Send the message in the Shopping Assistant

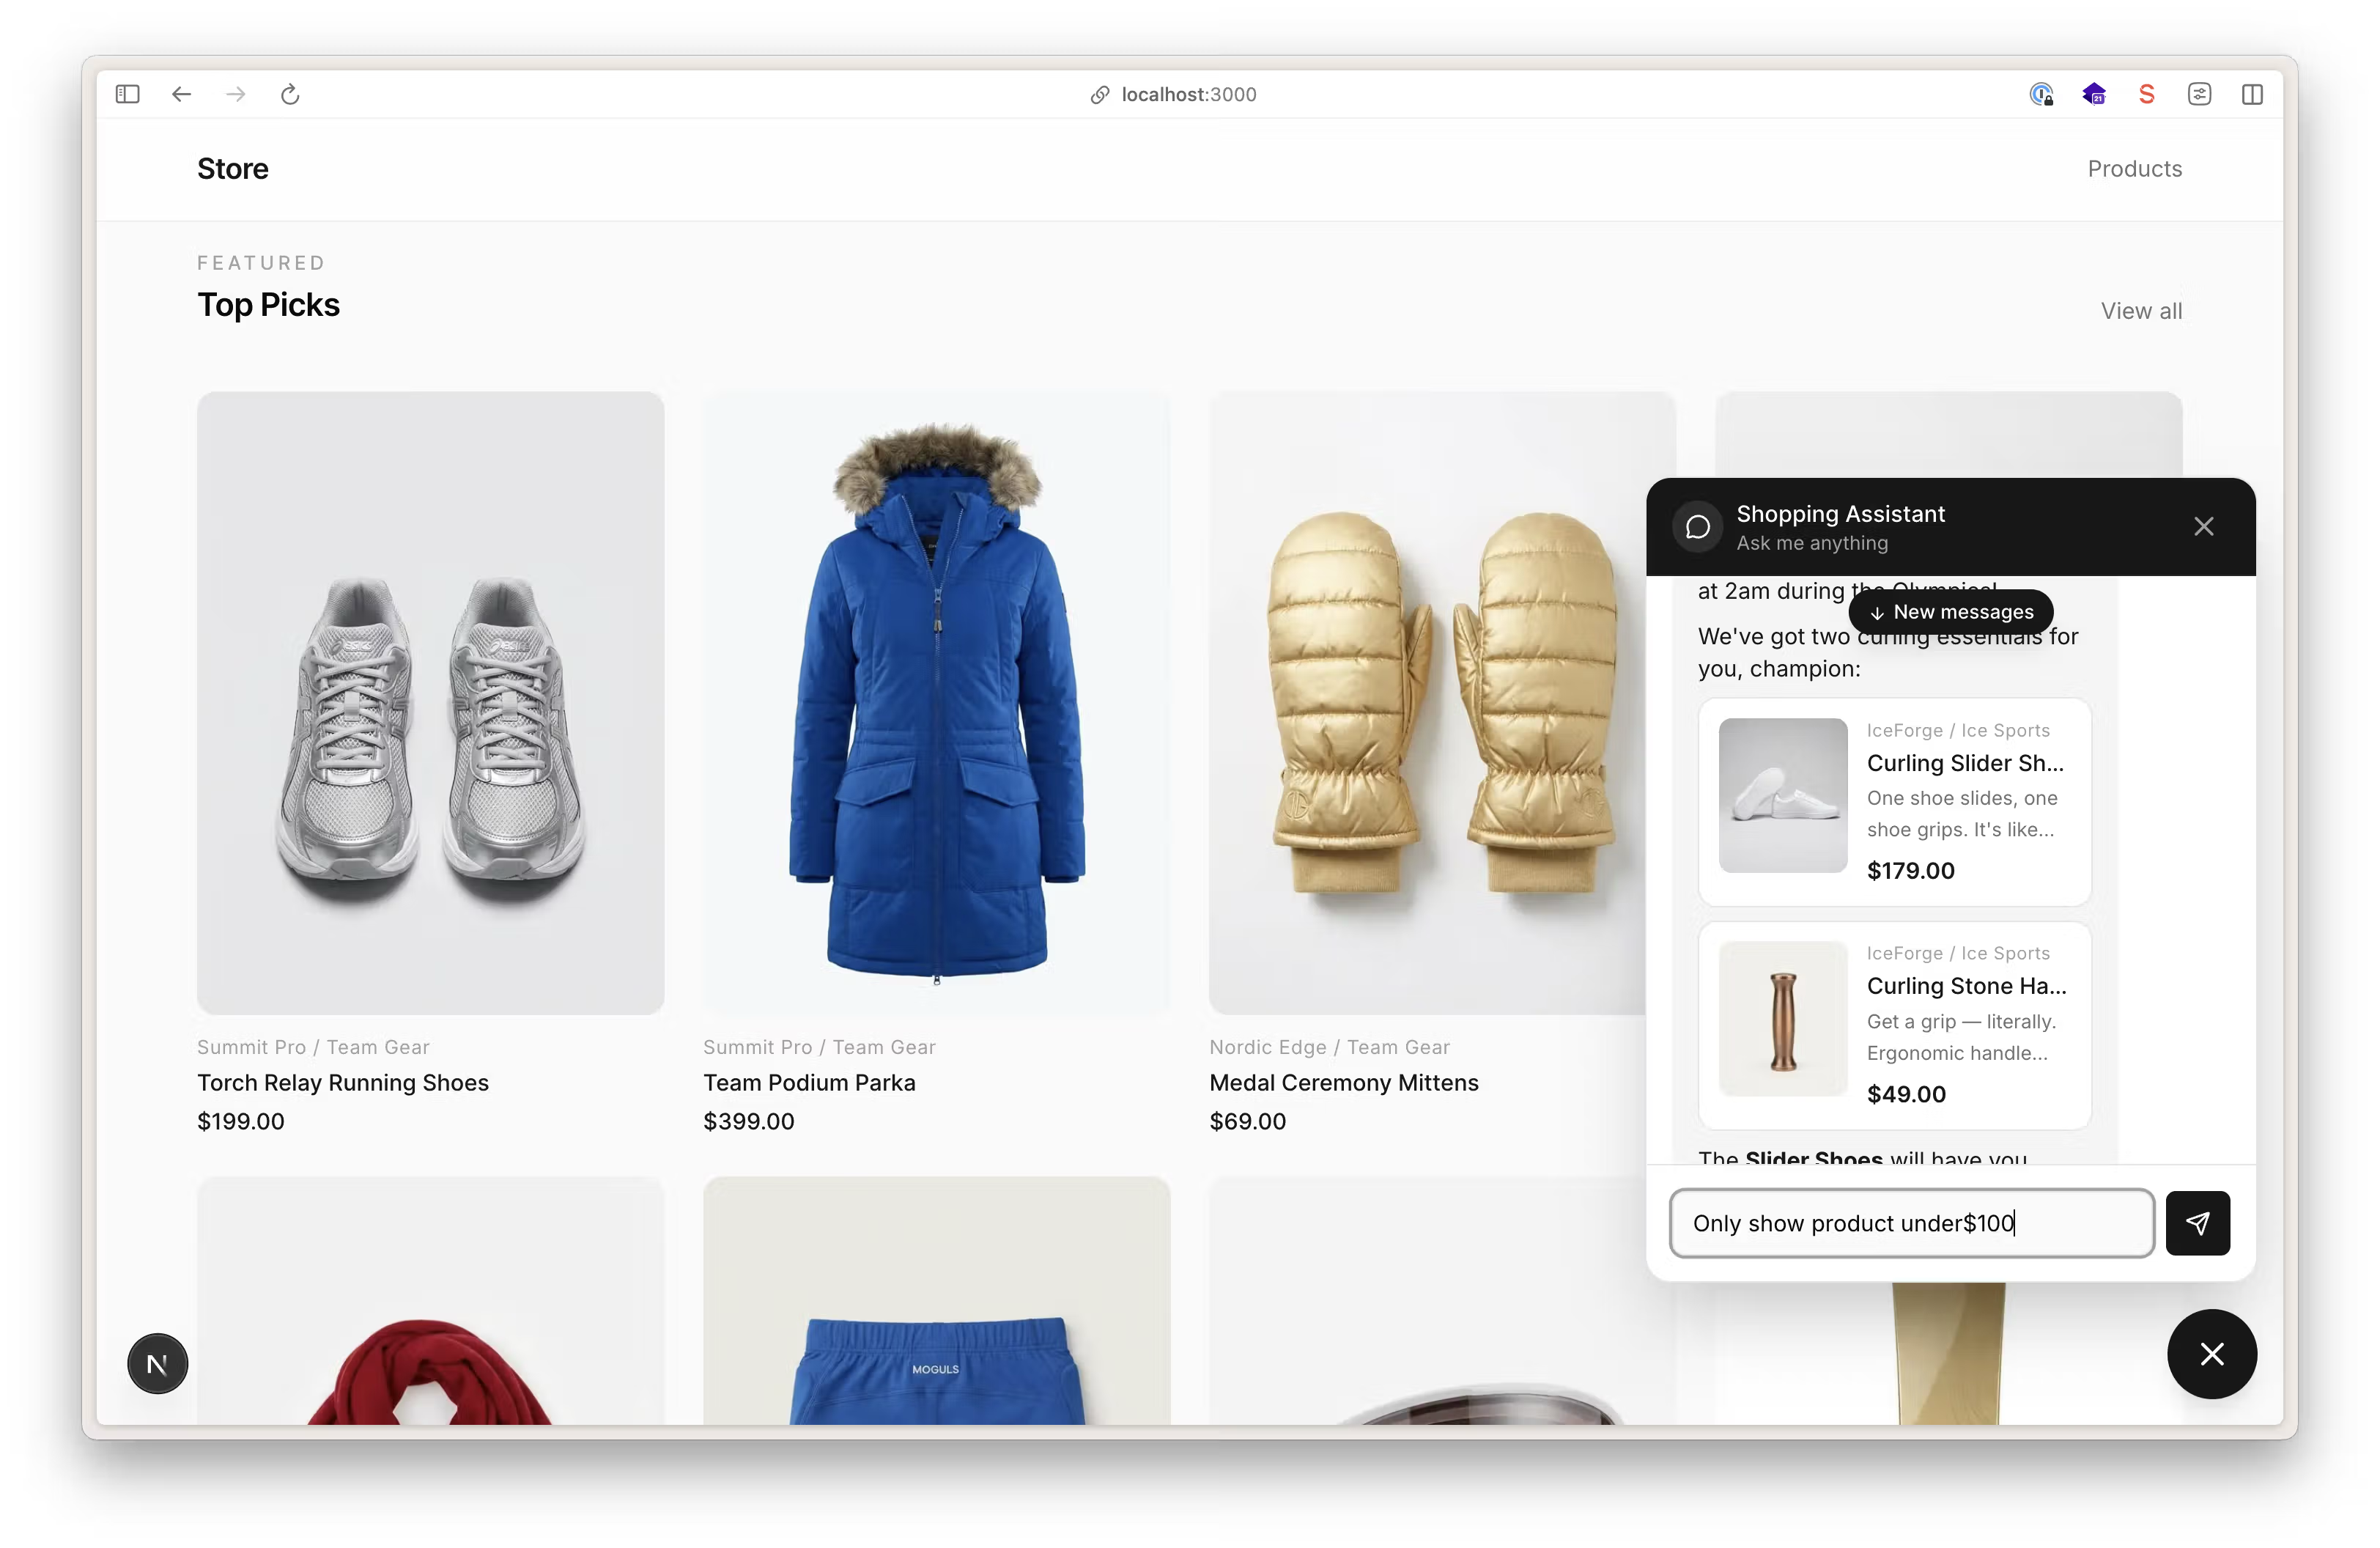pyautogui.click(x=2197, y=1223)
